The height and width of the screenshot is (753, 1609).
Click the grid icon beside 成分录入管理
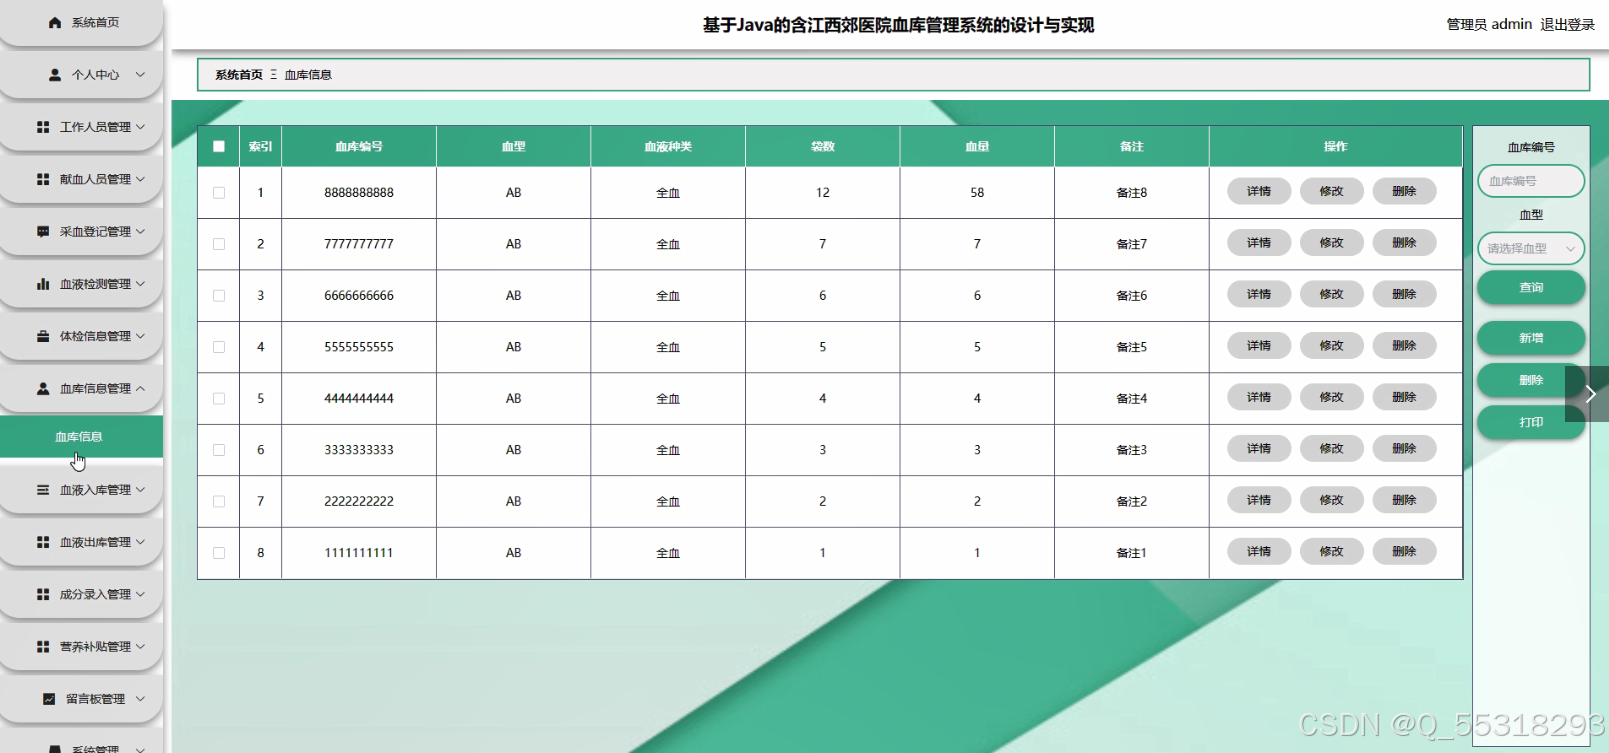43,594
